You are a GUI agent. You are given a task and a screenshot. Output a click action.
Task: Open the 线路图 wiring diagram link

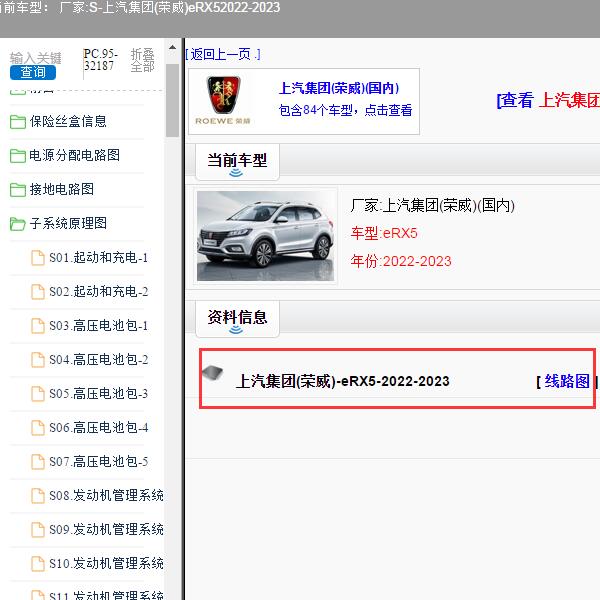567,381
